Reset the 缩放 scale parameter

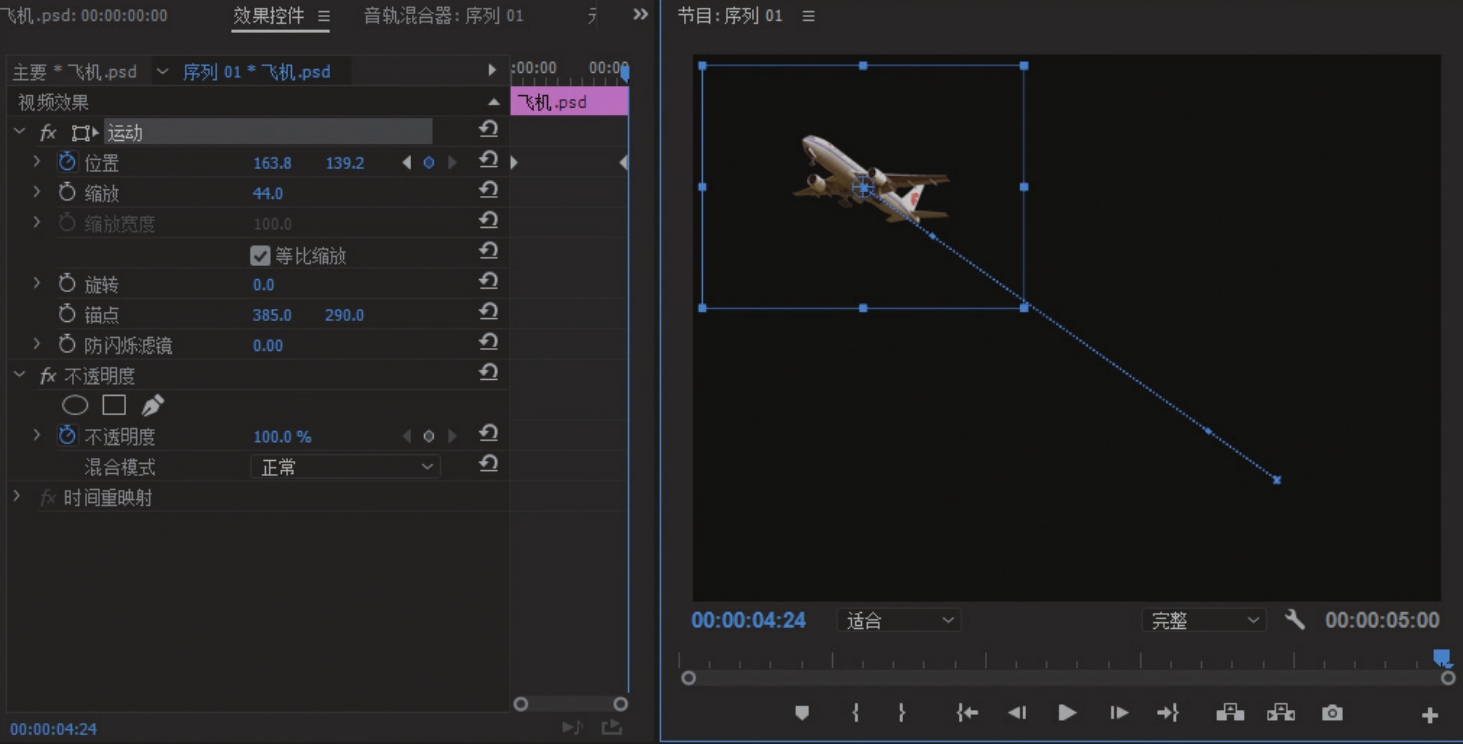(488, 191)
